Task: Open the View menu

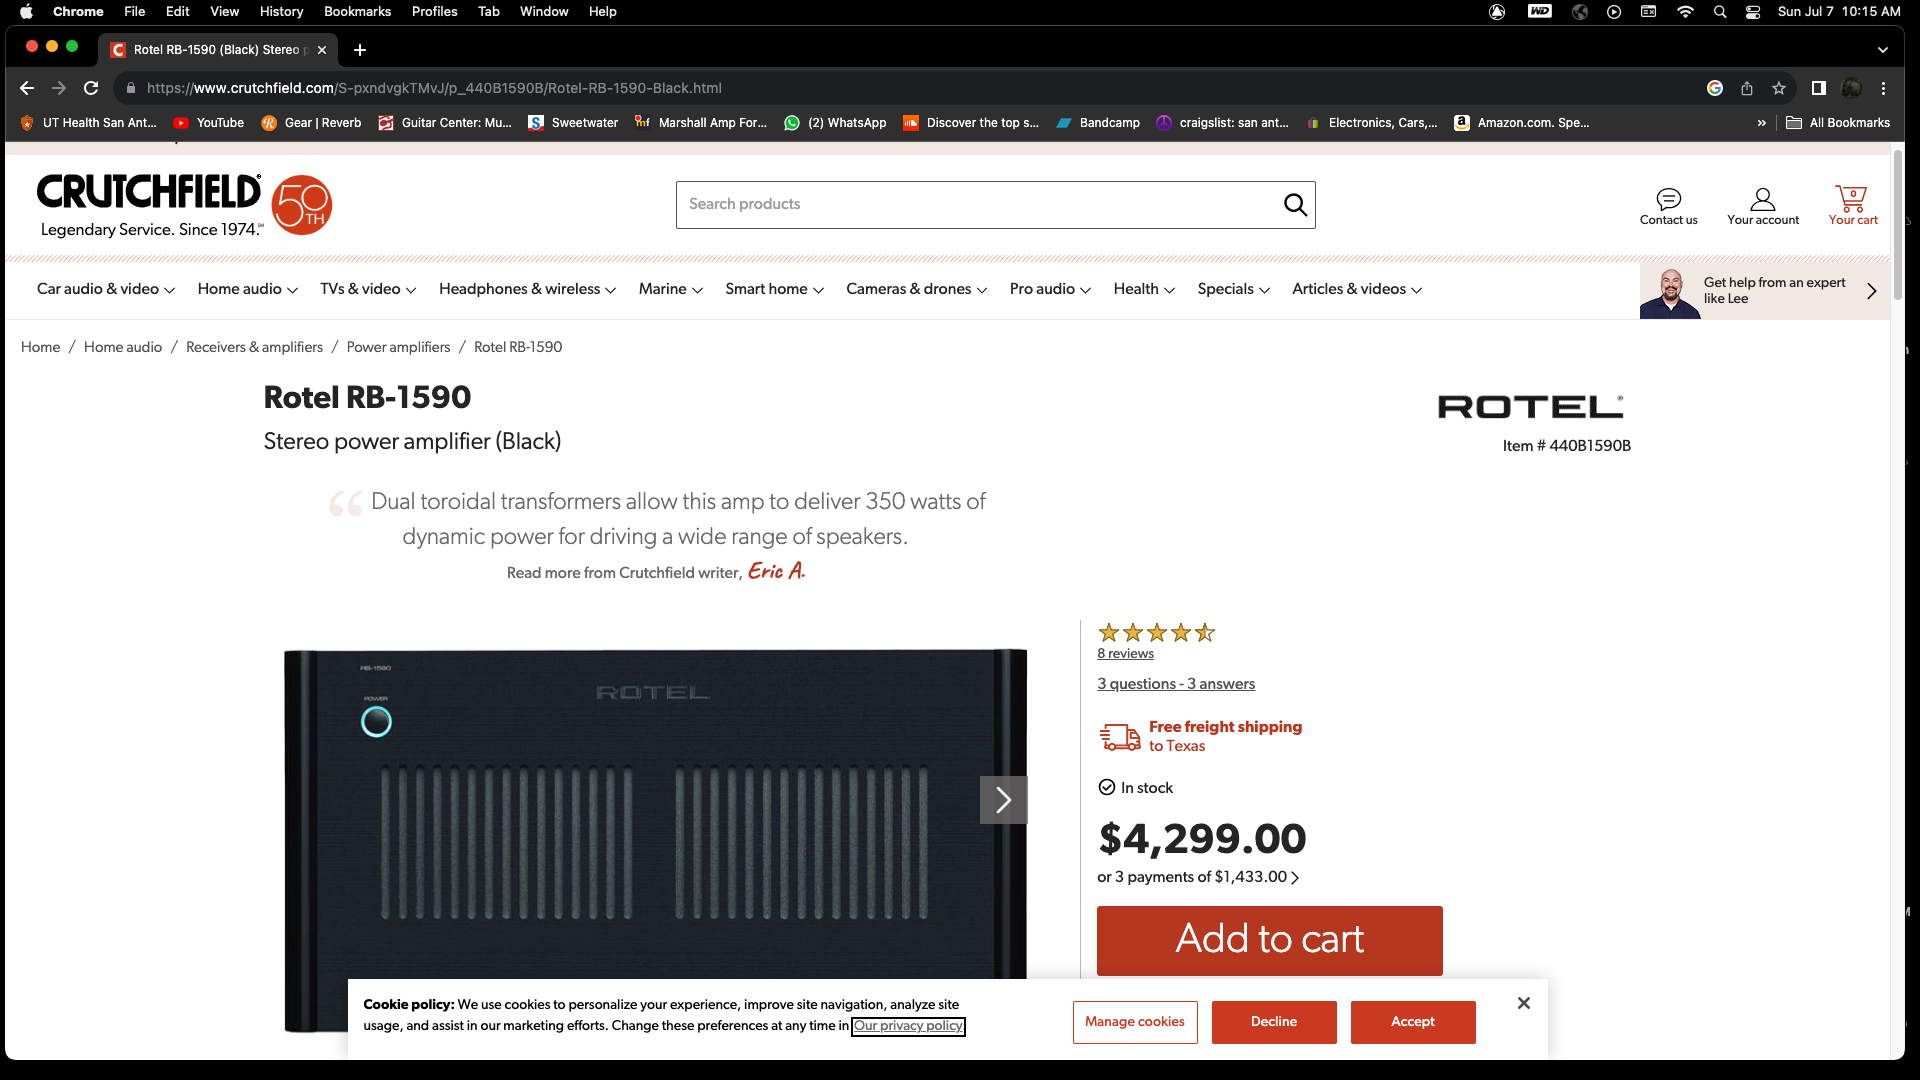Action: click(225, 12)
